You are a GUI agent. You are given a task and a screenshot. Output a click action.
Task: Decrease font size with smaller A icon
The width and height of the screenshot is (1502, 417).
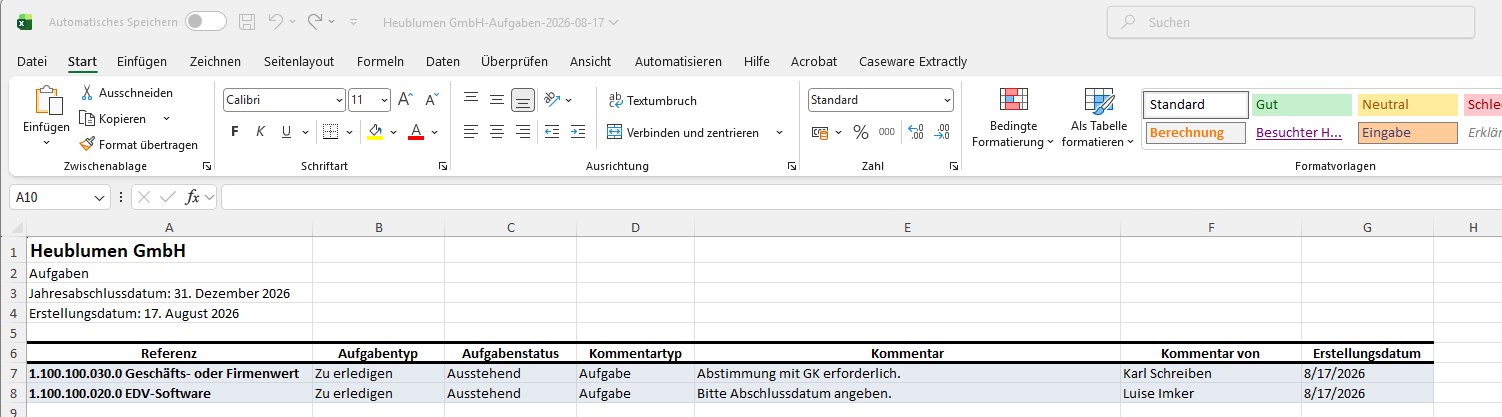pyautogui.click(x=432, y=100)
